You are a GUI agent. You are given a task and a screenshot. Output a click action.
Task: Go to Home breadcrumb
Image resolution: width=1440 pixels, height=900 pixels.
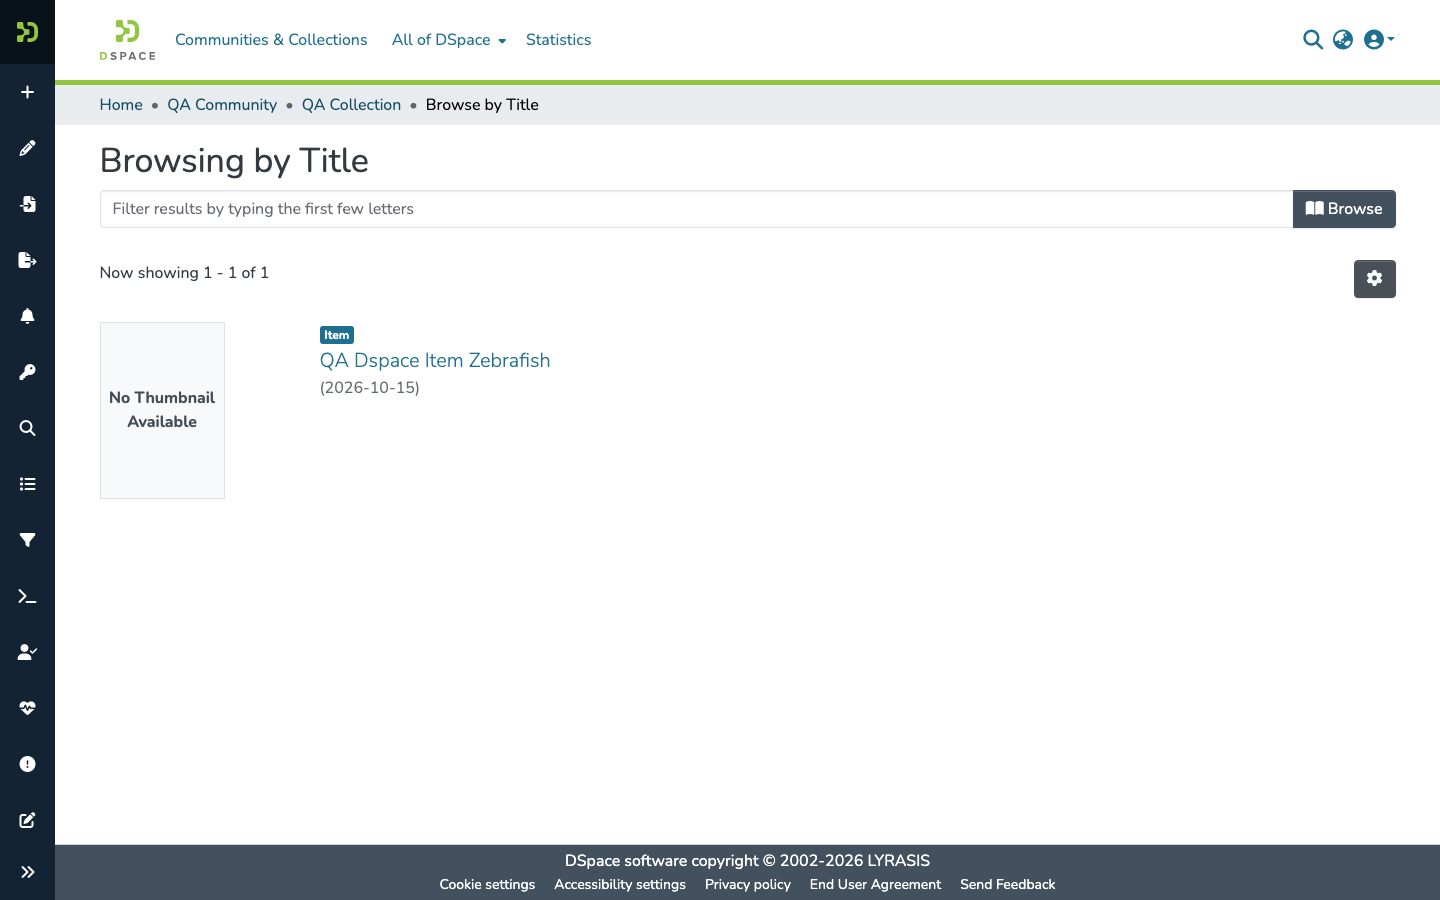(121, 105)
